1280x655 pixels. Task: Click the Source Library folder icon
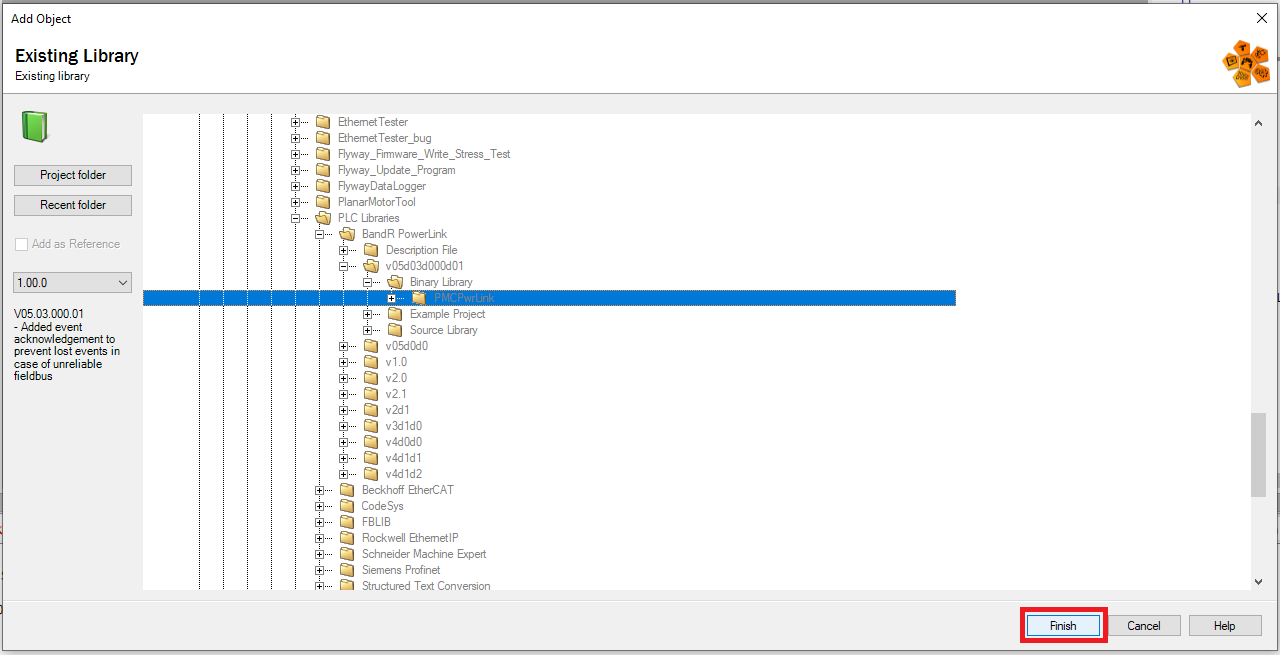pyautogui.click(x=395, y=330)
